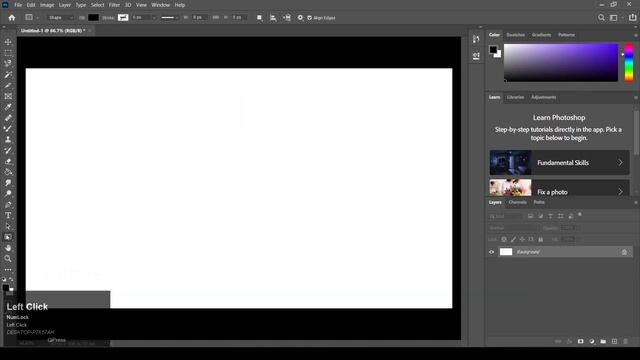The height and width of the screenshot is (360, 640).
Task: Click the rainbow hue slider
Action: pyautogui.click(x=629, y=63)
